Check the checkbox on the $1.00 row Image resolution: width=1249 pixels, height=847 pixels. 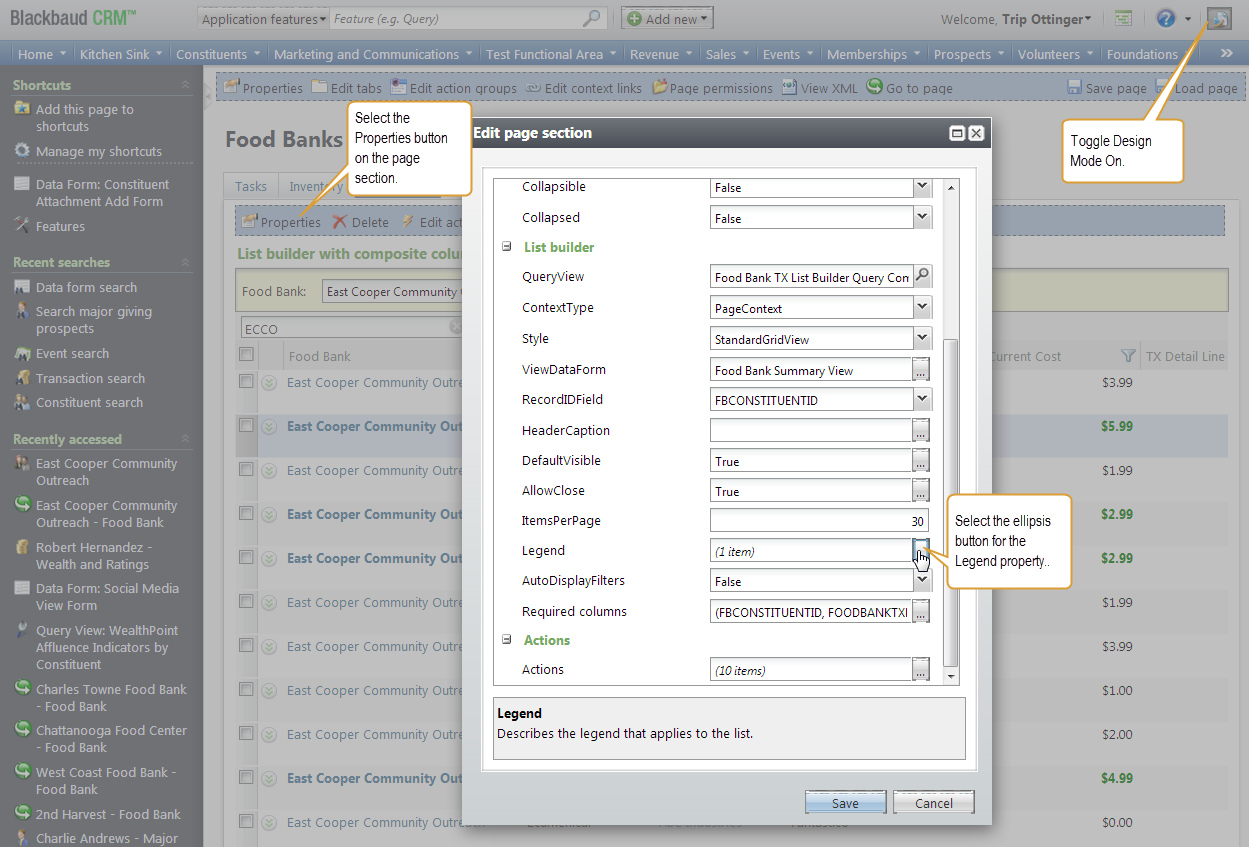[246, 689]
